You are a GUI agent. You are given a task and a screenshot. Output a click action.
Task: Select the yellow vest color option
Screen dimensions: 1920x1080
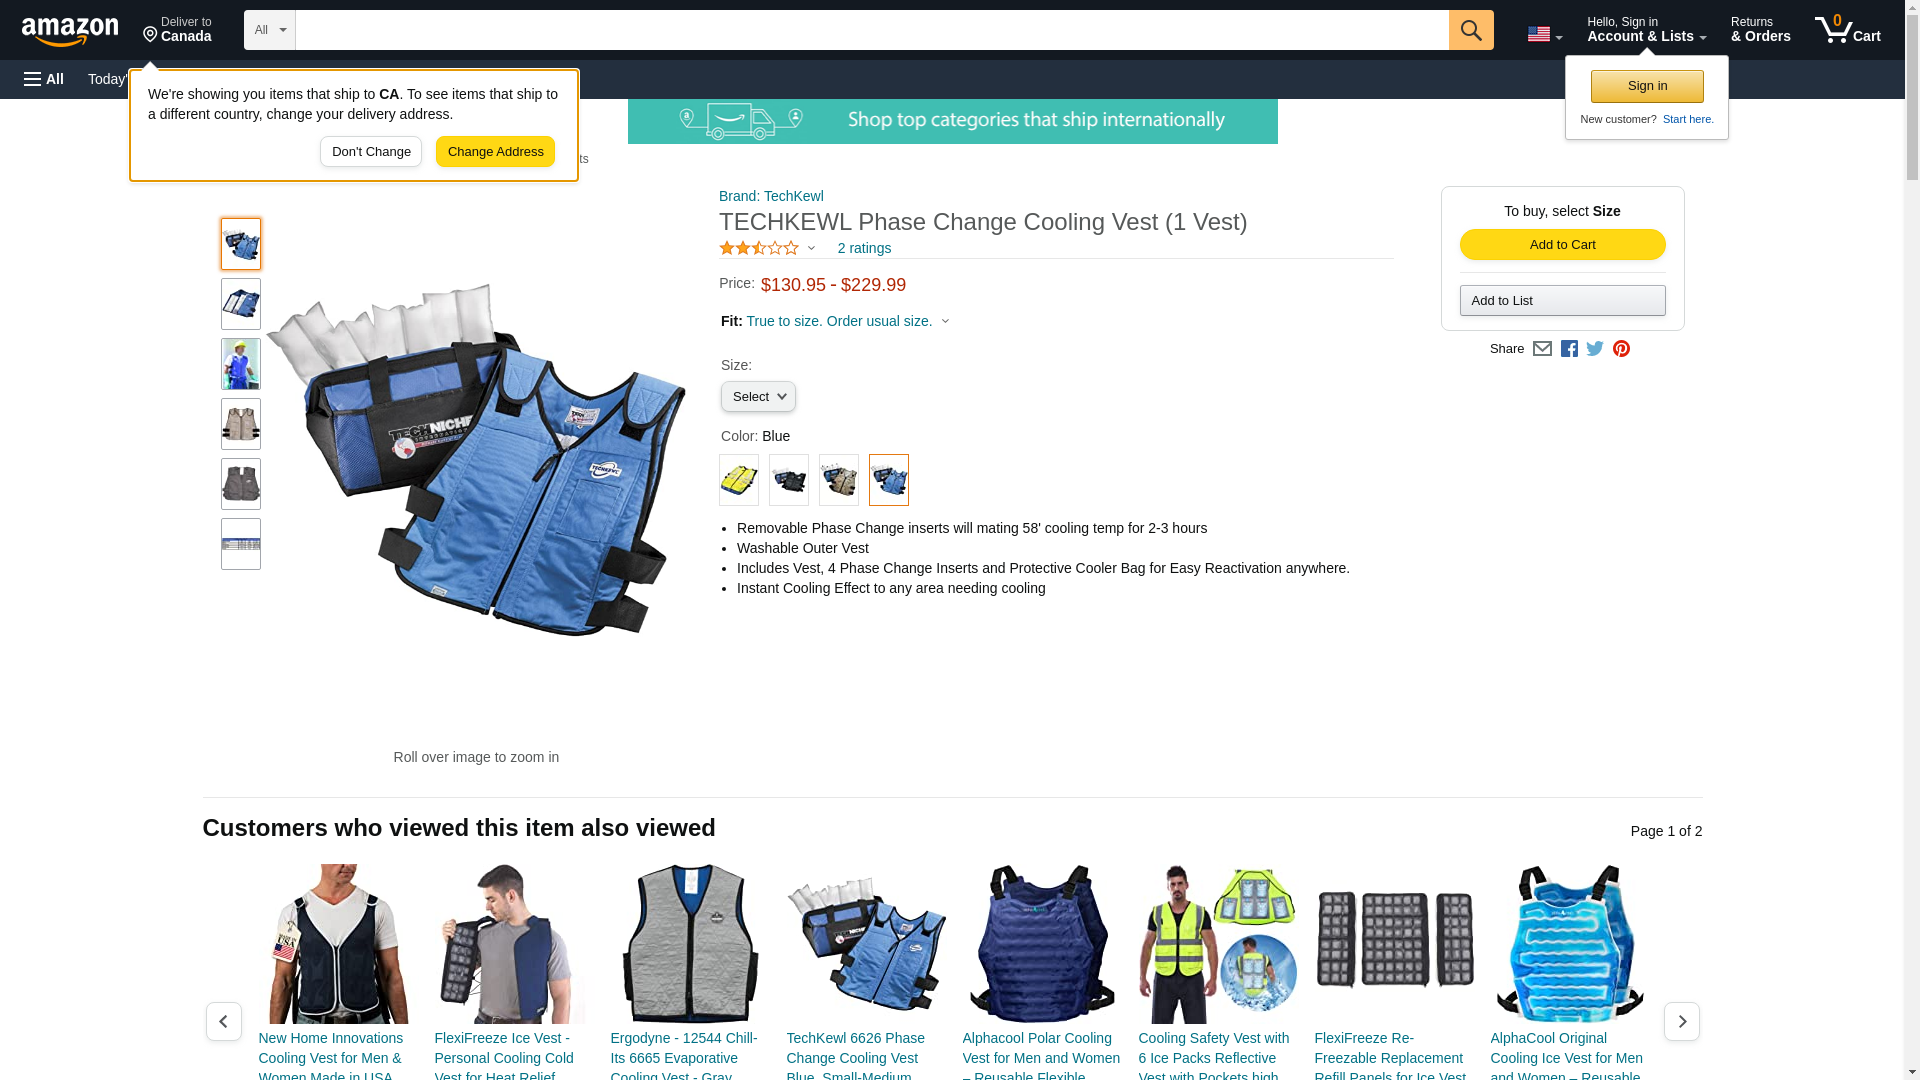point(739,480)
